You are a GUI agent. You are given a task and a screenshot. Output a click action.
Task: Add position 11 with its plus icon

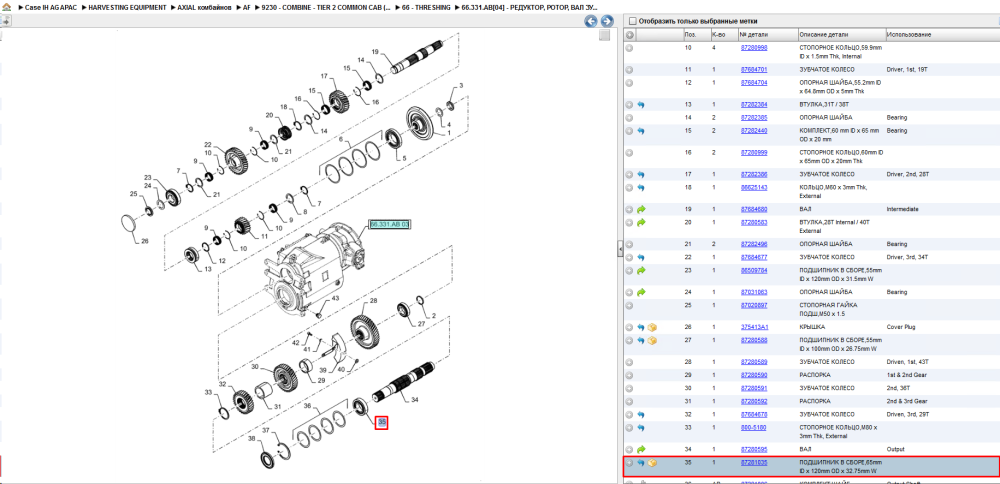(x=629, y=69)
